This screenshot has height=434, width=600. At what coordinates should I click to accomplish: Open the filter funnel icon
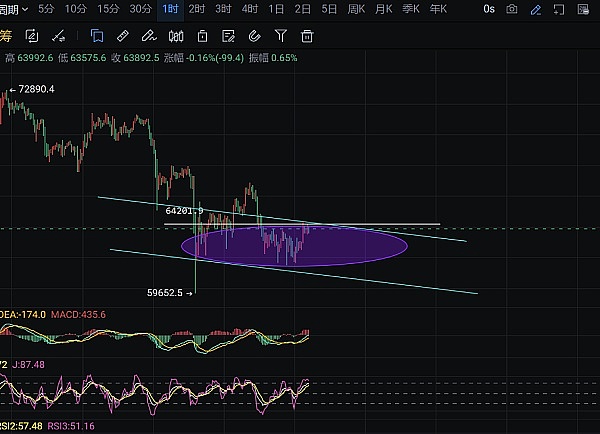(280, 35)
